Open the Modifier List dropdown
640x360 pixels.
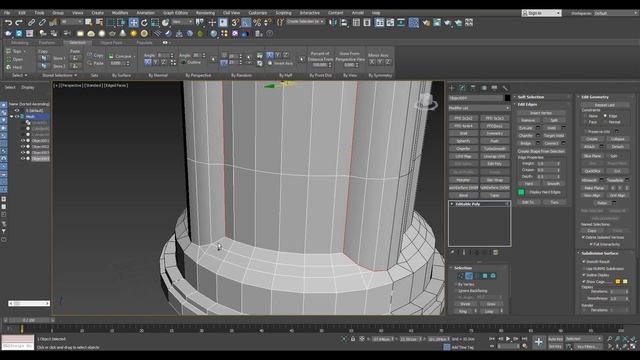click(x=479, y=108)
